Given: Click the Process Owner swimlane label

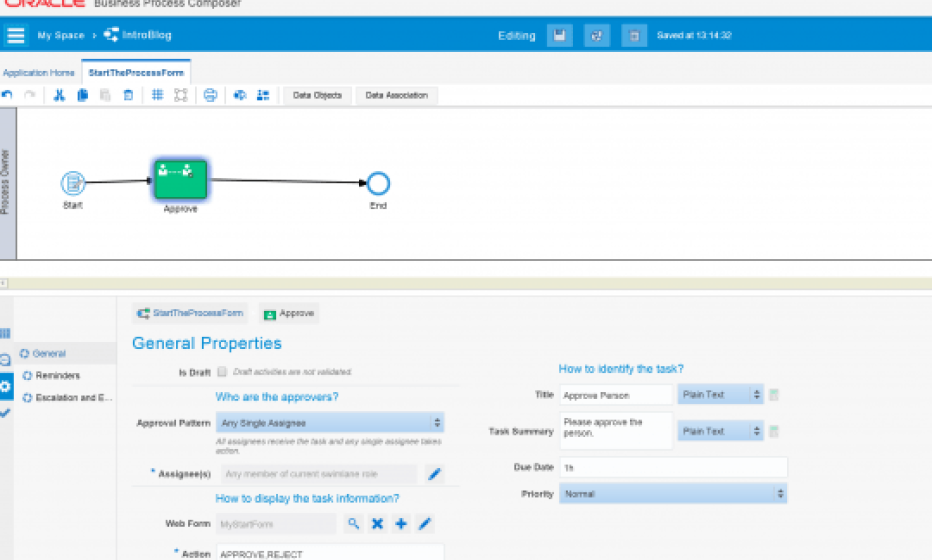Looking at the screenshot, I should coord(5,182).
